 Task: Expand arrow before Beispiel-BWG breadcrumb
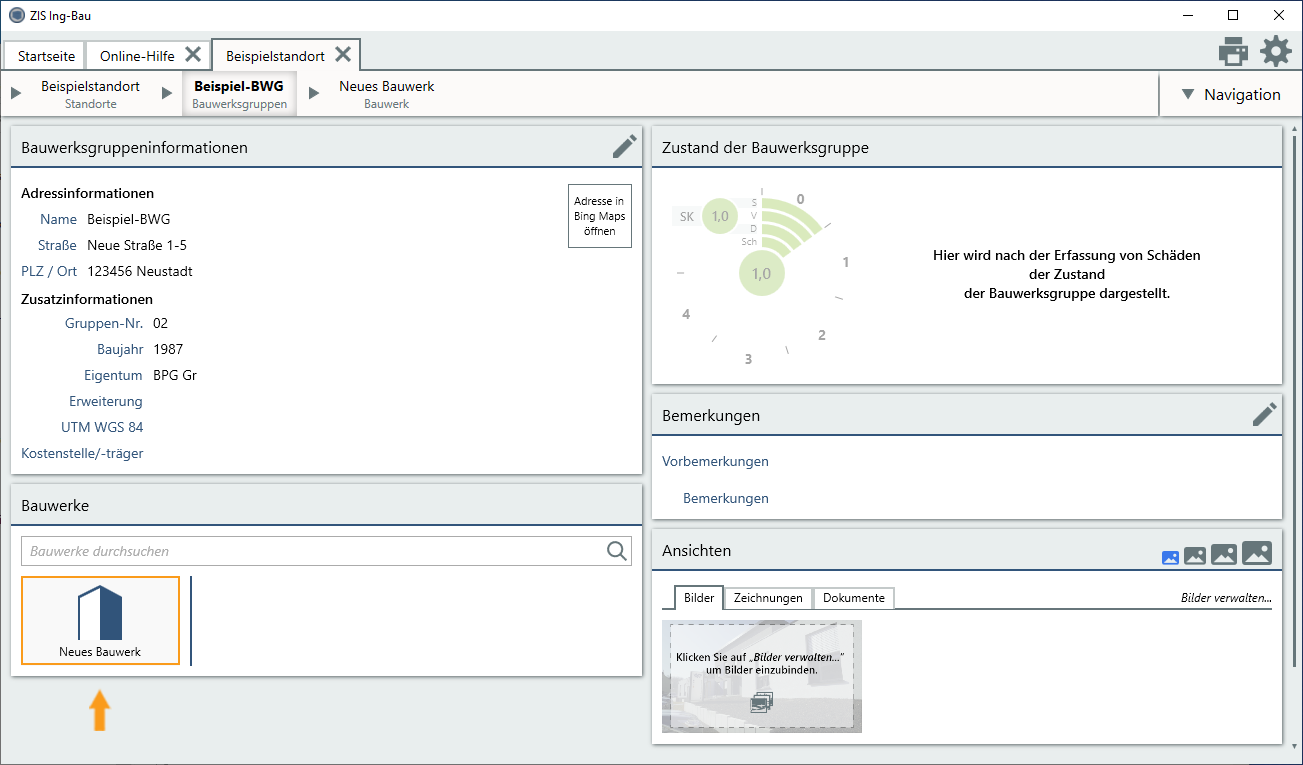(167, 94)
